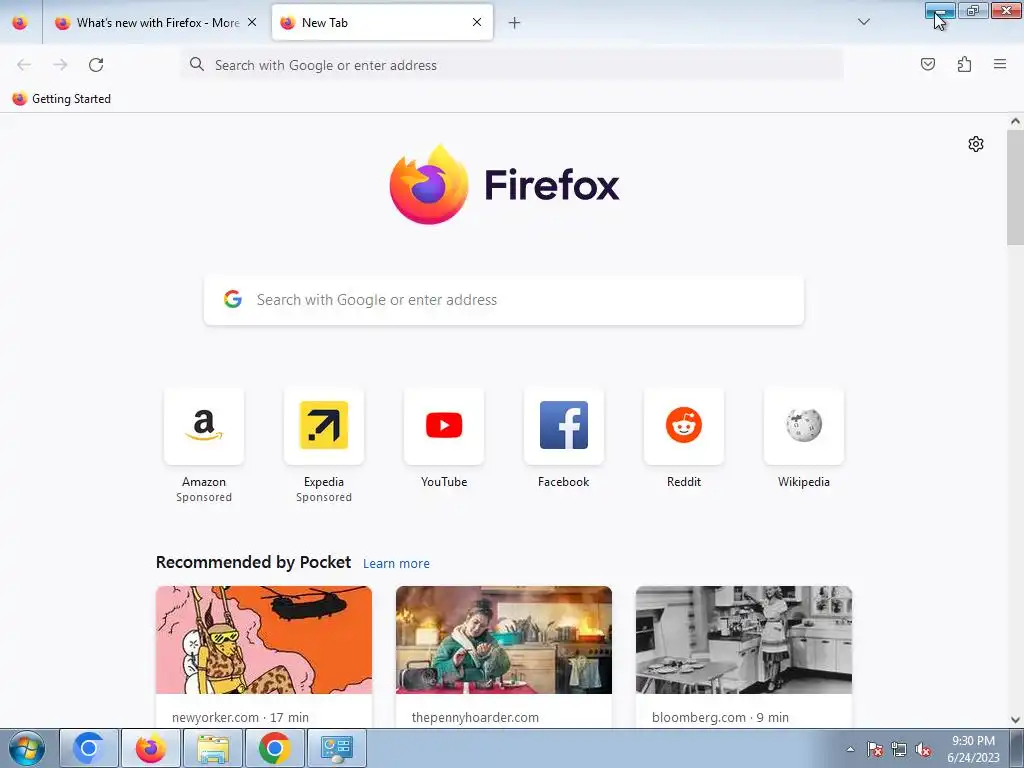Open the newyorker.com Pocket story thumbnail
The image size is (1024, 768).
[264, 640]
